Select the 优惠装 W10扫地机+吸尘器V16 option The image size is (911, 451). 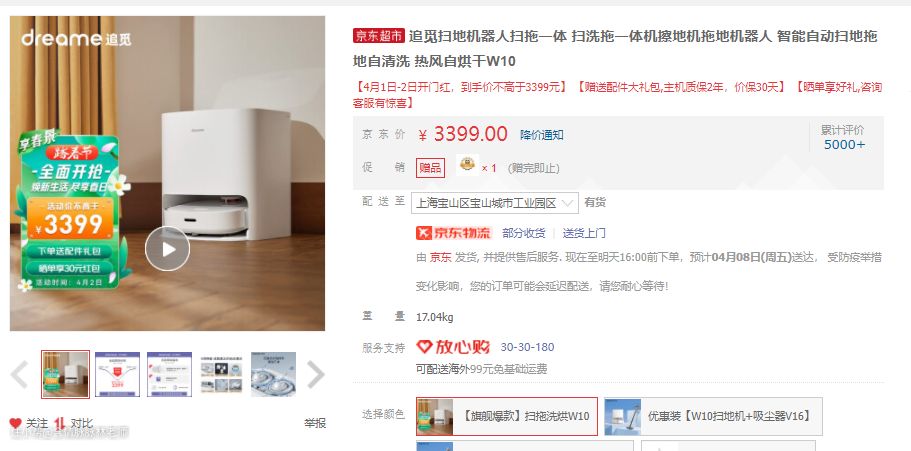click(713, 416)
